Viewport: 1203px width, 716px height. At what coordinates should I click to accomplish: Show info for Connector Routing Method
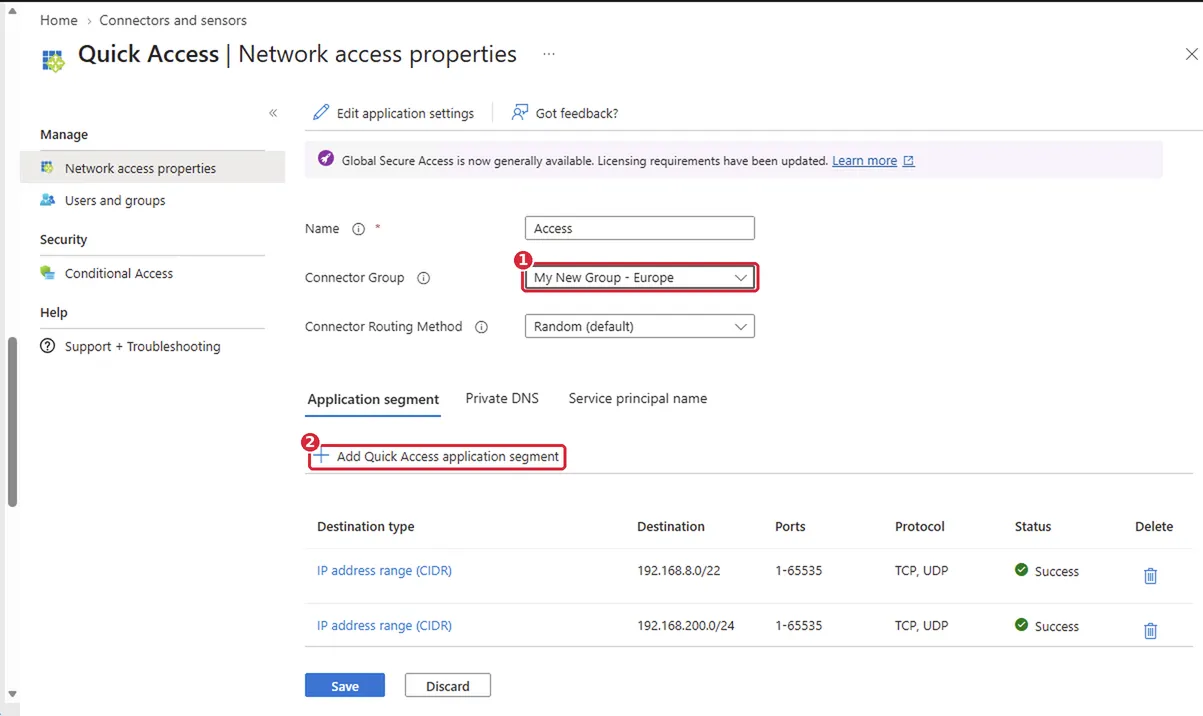481,327
